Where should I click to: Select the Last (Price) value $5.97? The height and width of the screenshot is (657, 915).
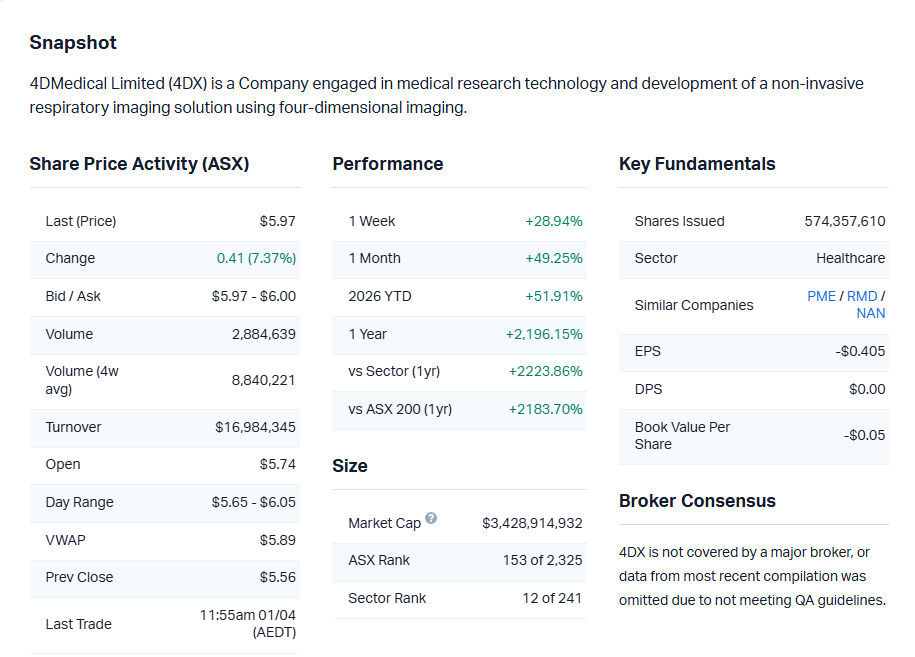[278, 221]
